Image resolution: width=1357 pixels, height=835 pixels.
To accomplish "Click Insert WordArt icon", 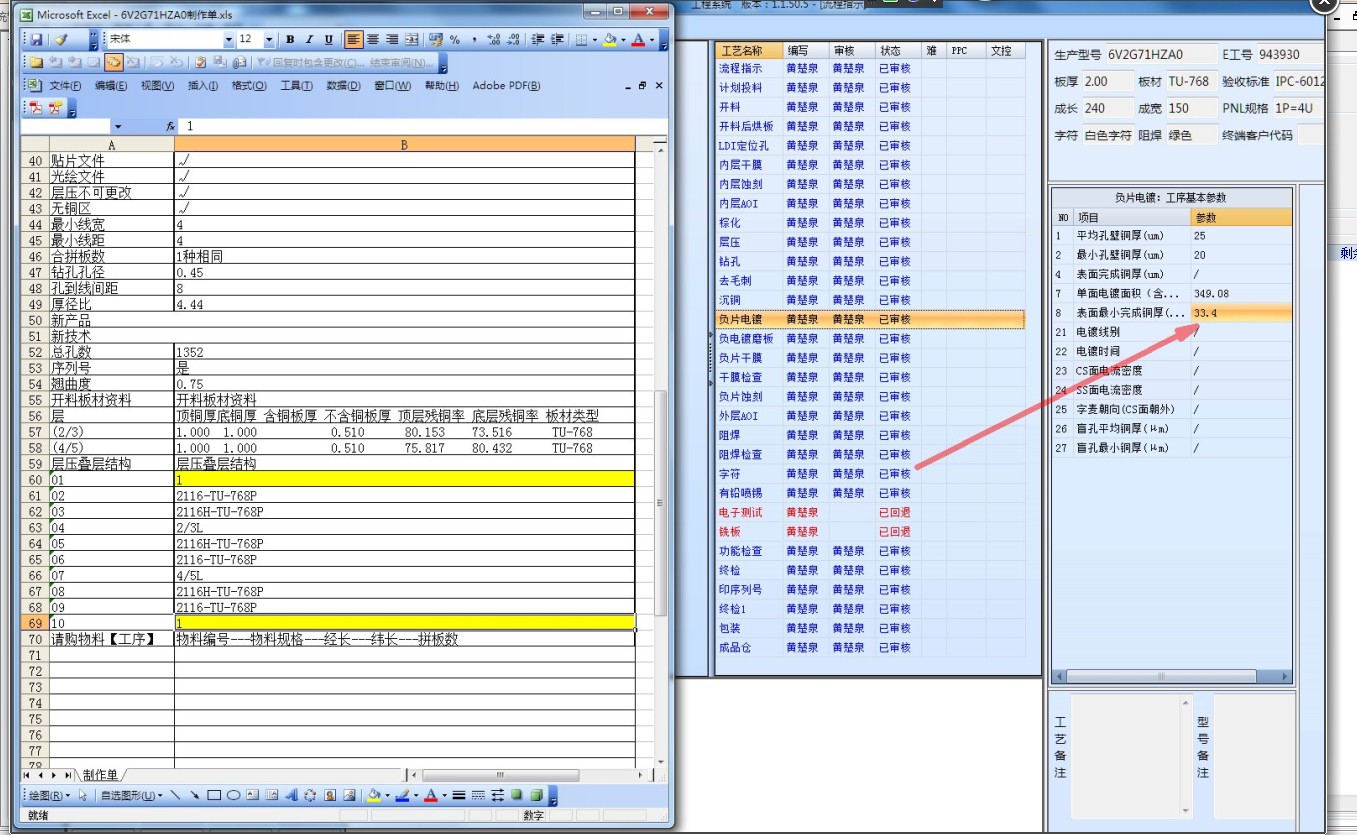I will (x=291, y=795).
